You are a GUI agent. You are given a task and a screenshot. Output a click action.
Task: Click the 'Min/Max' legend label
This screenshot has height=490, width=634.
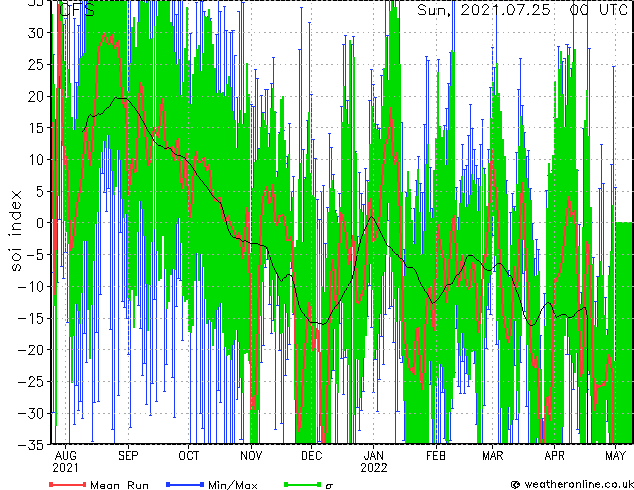232,485
